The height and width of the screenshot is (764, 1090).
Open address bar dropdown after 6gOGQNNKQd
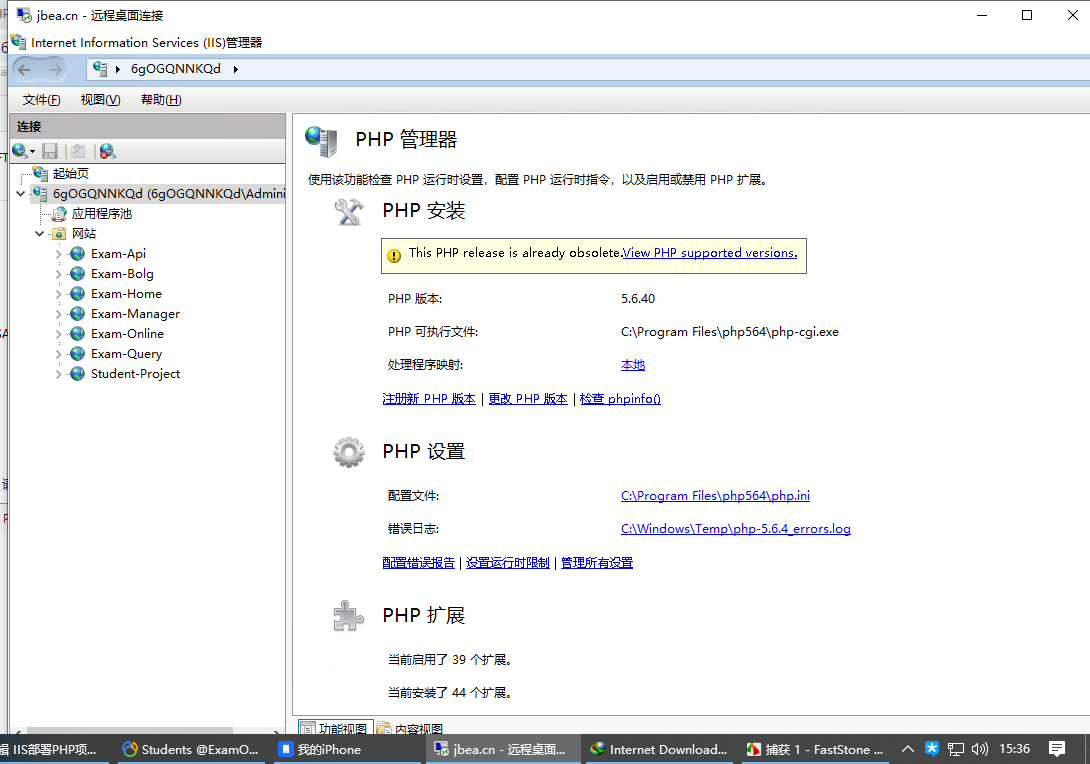(x=236, y=69)
